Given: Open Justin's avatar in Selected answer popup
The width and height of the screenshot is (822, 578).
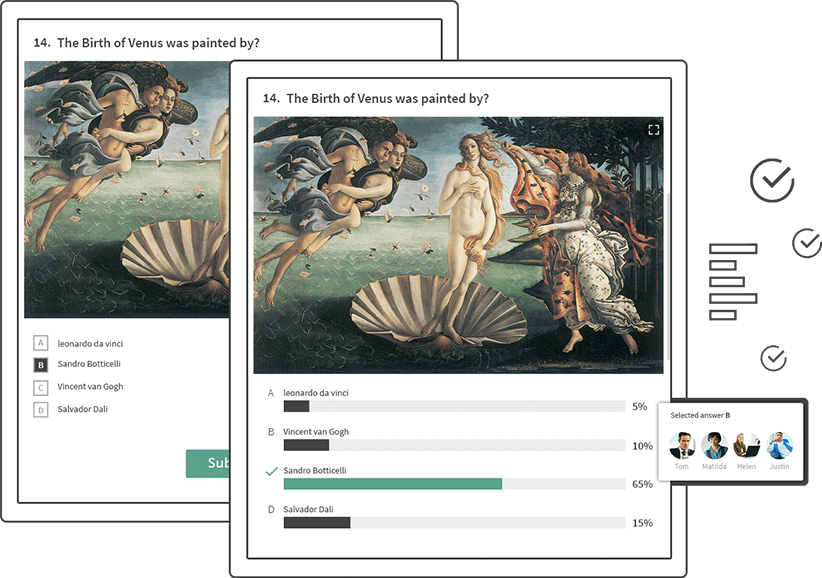Looking at the screenshot, I should pyautogui.click(x=779, y=445).
